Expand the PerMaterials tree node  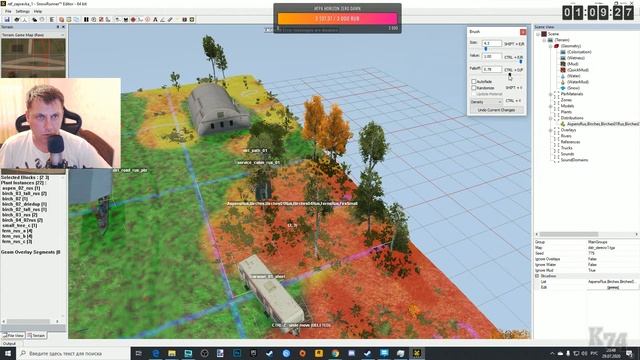[551, 94]
